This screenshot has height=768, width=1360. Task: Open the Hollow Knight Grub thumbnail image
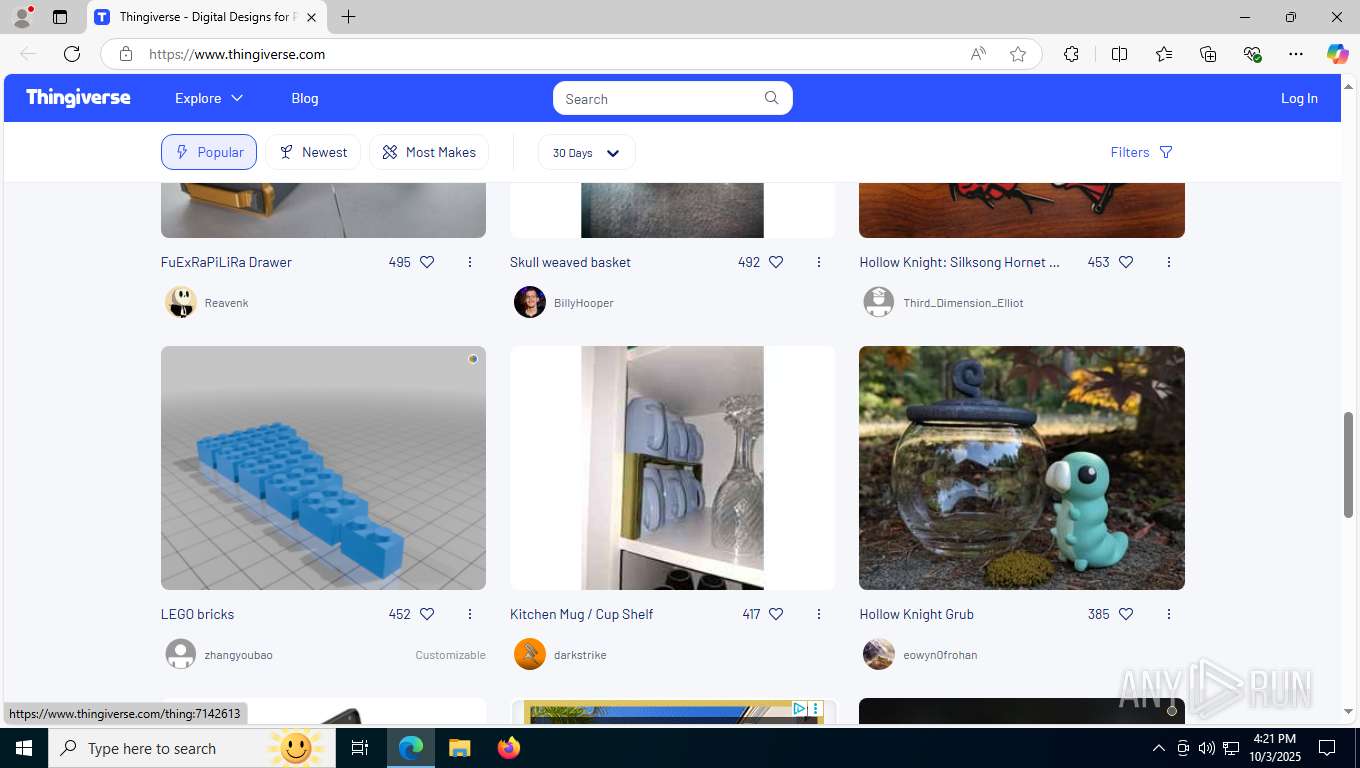click(x=1022, y=468)
